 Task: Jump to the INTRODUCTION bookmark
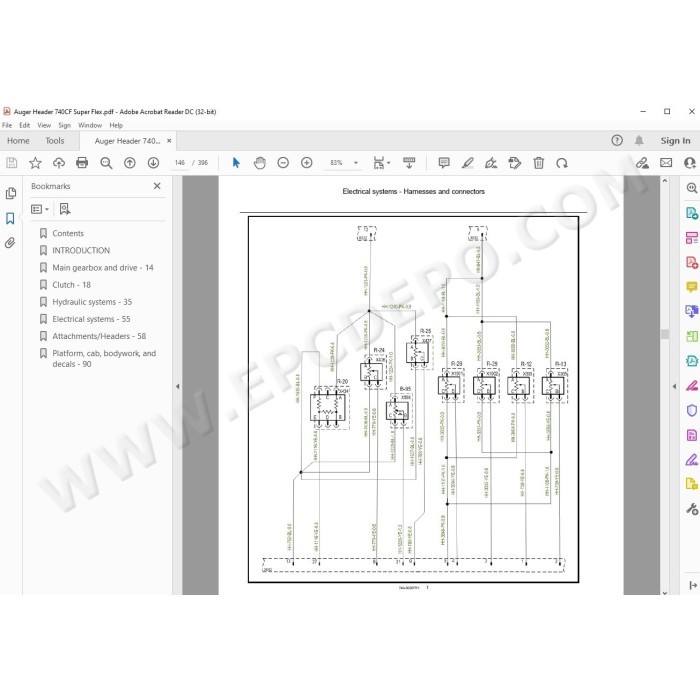point(81,250)
